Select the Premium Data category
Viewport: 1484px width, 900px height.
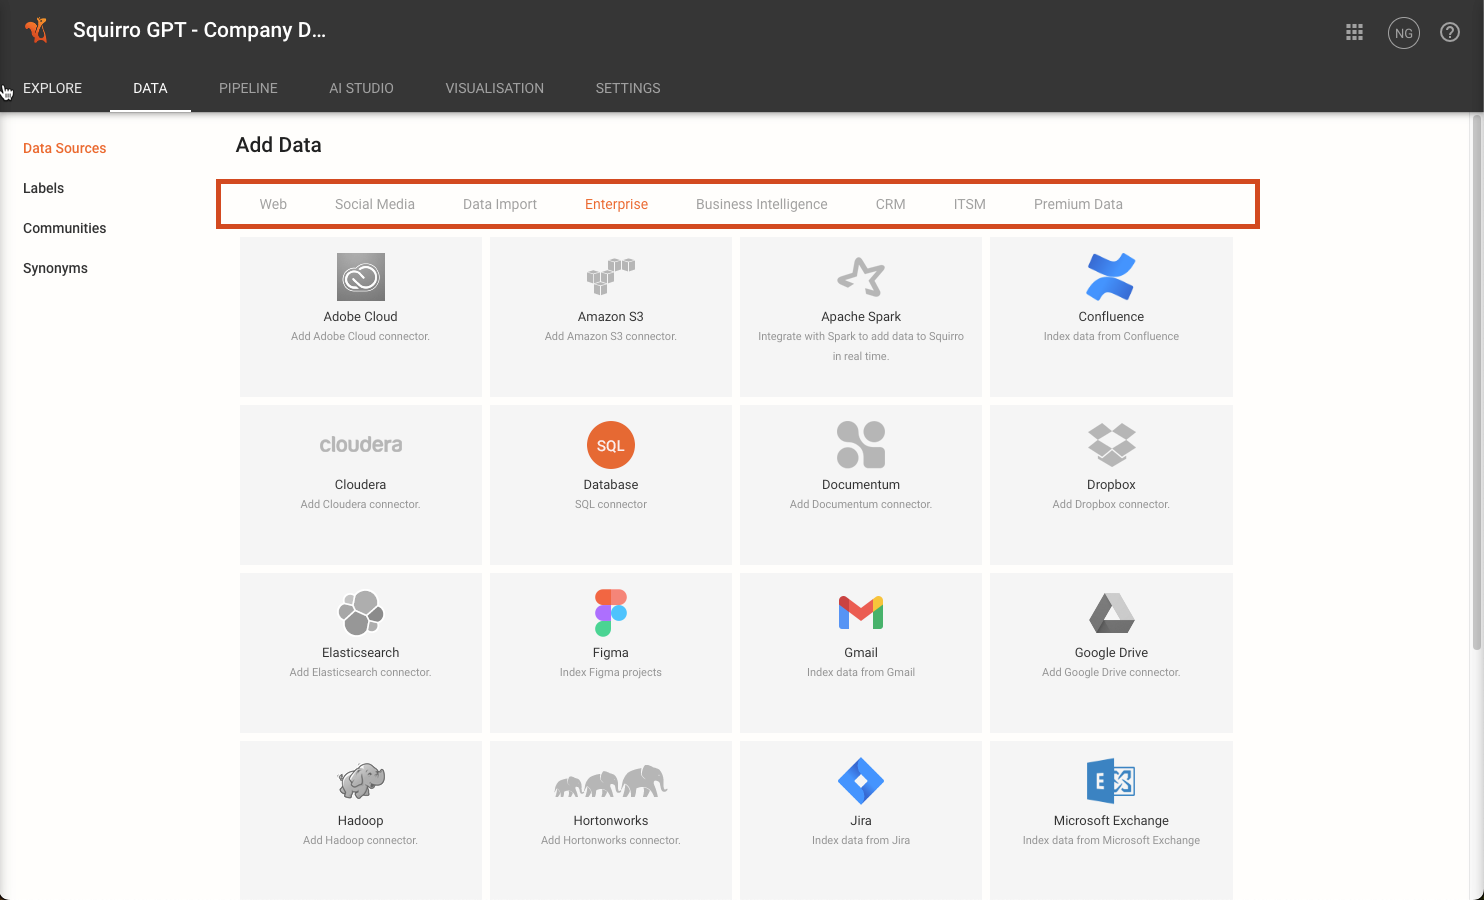(1078, 204)
